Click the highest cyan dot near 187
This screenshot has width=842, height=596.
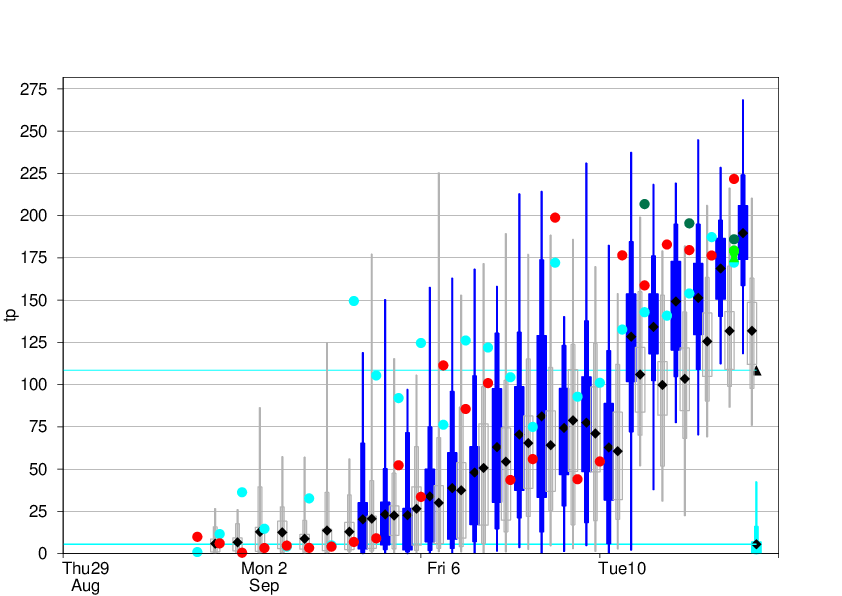coord(712,237)
